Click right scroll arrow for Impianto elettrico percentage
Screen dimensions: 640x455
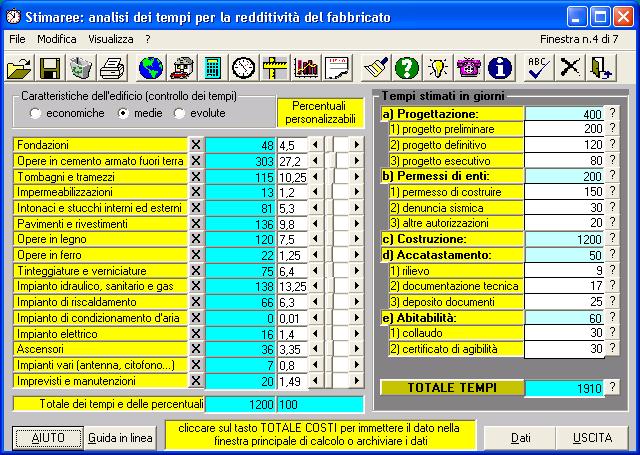point(358,332)
